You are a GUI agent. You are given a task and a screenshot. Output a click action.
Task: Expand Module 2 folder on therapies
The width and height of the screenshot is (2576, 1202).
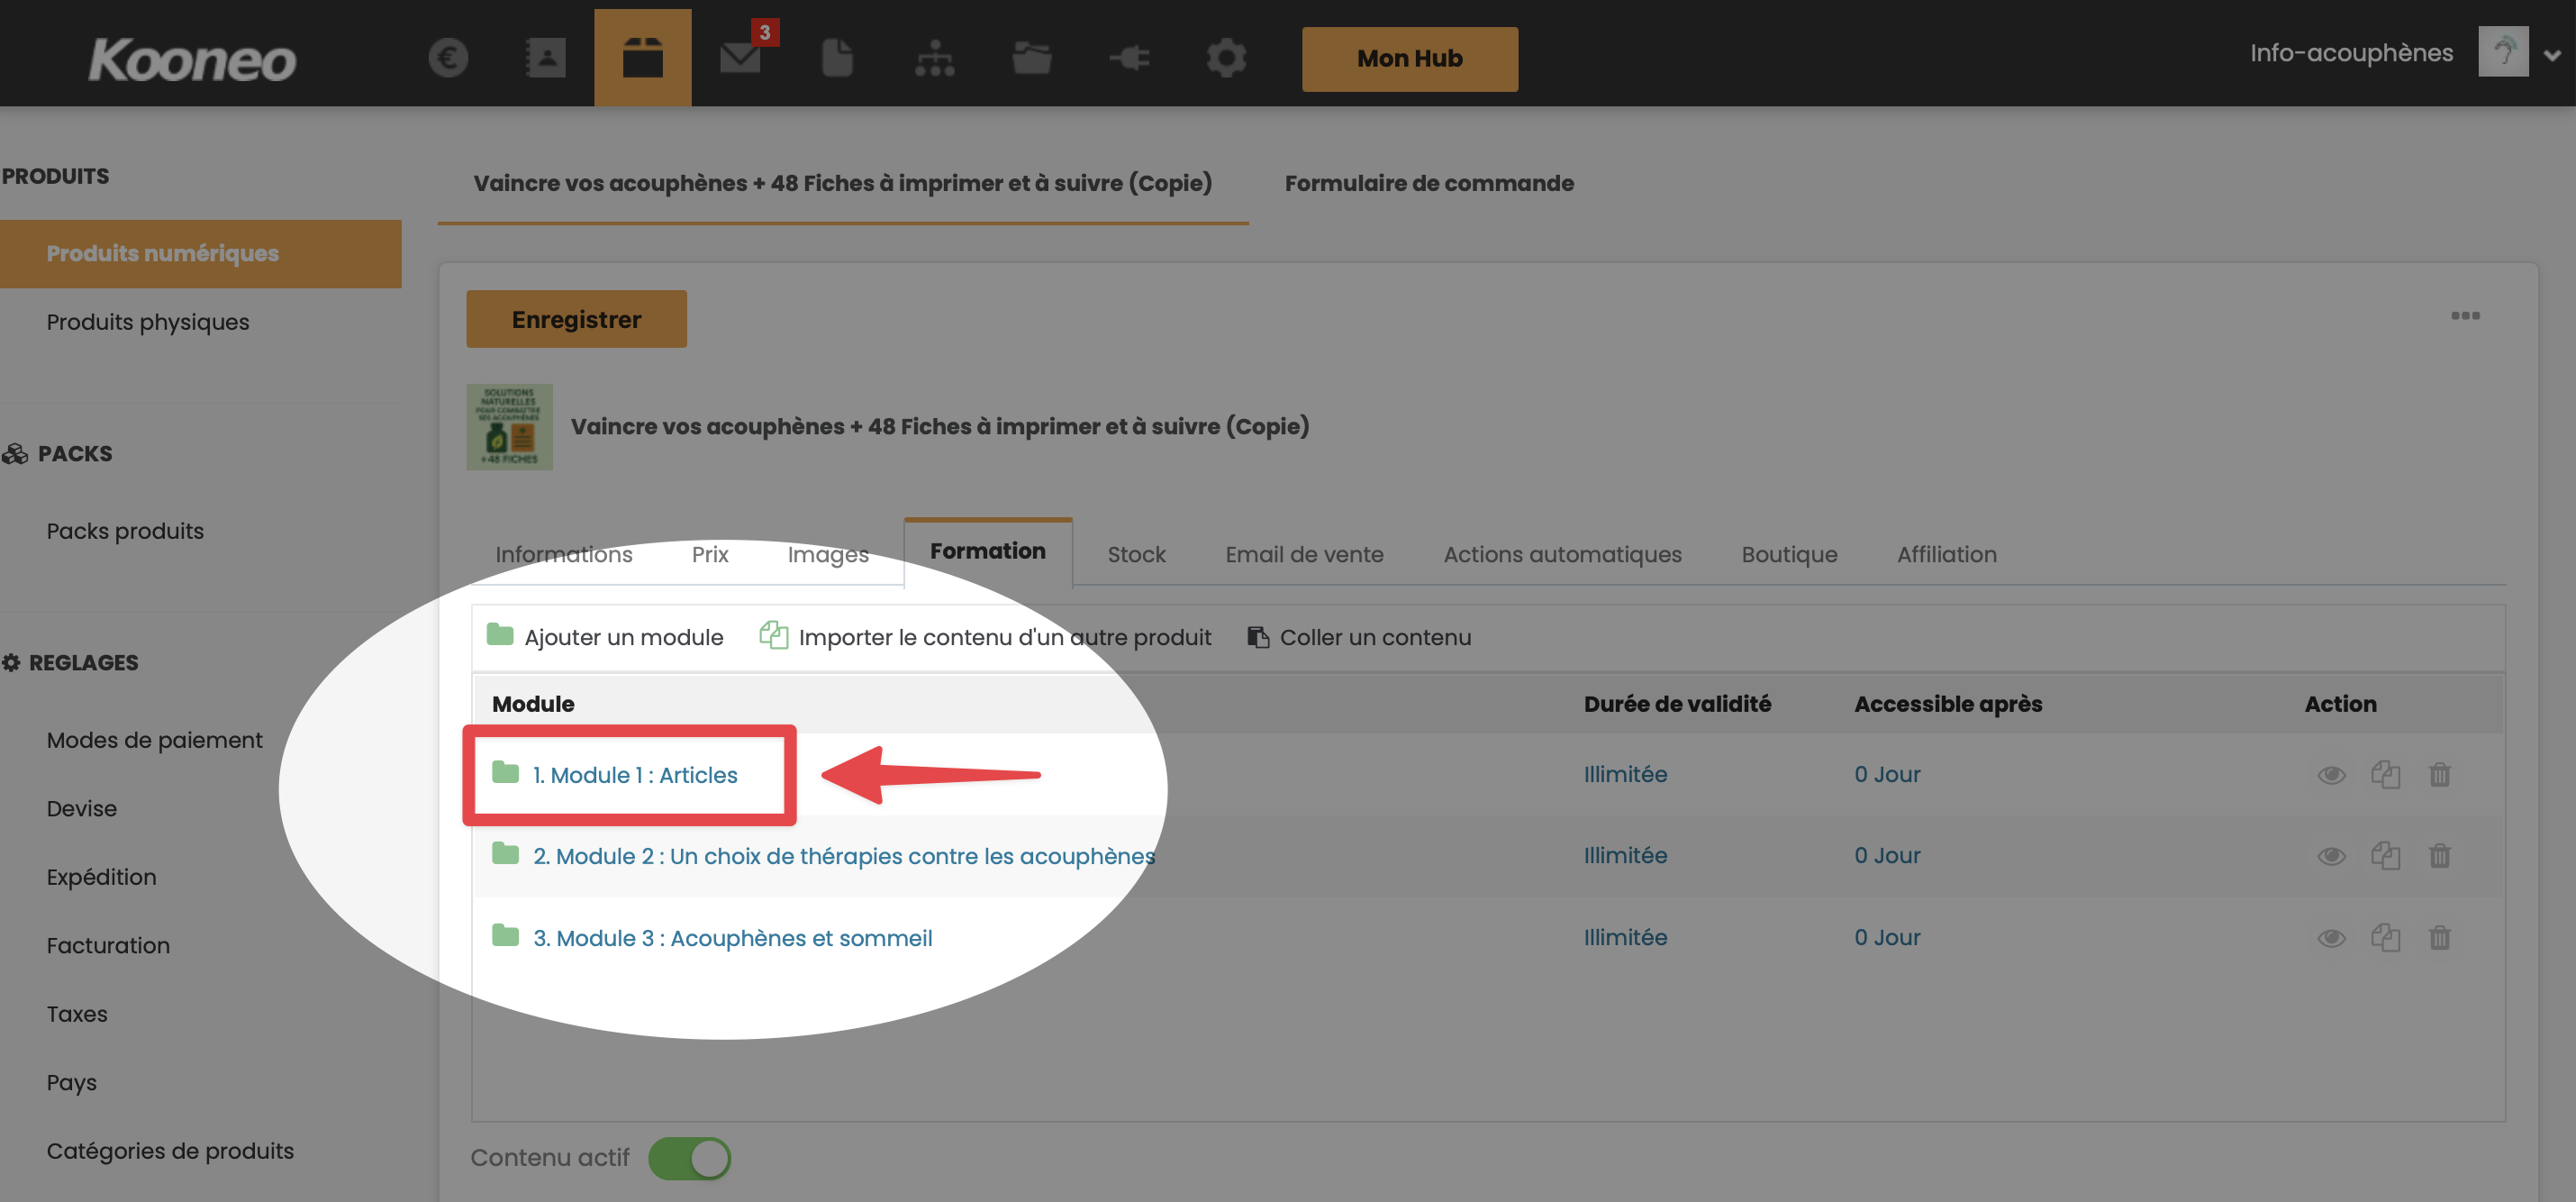click(842, 855)
